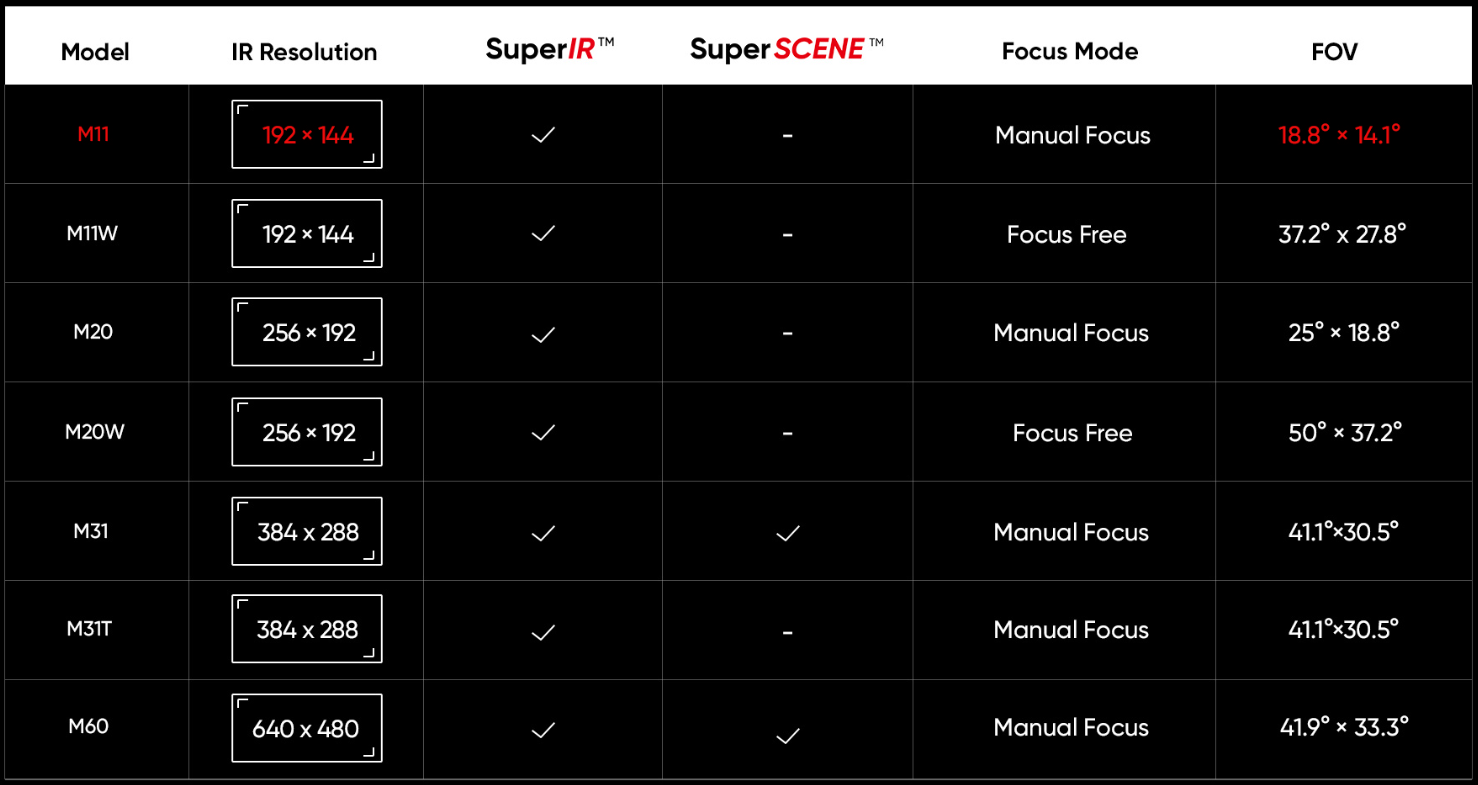Click the SuperIR checkmark for M60
The width and height of the screenshot is (1478, 785).
point(543,731)
